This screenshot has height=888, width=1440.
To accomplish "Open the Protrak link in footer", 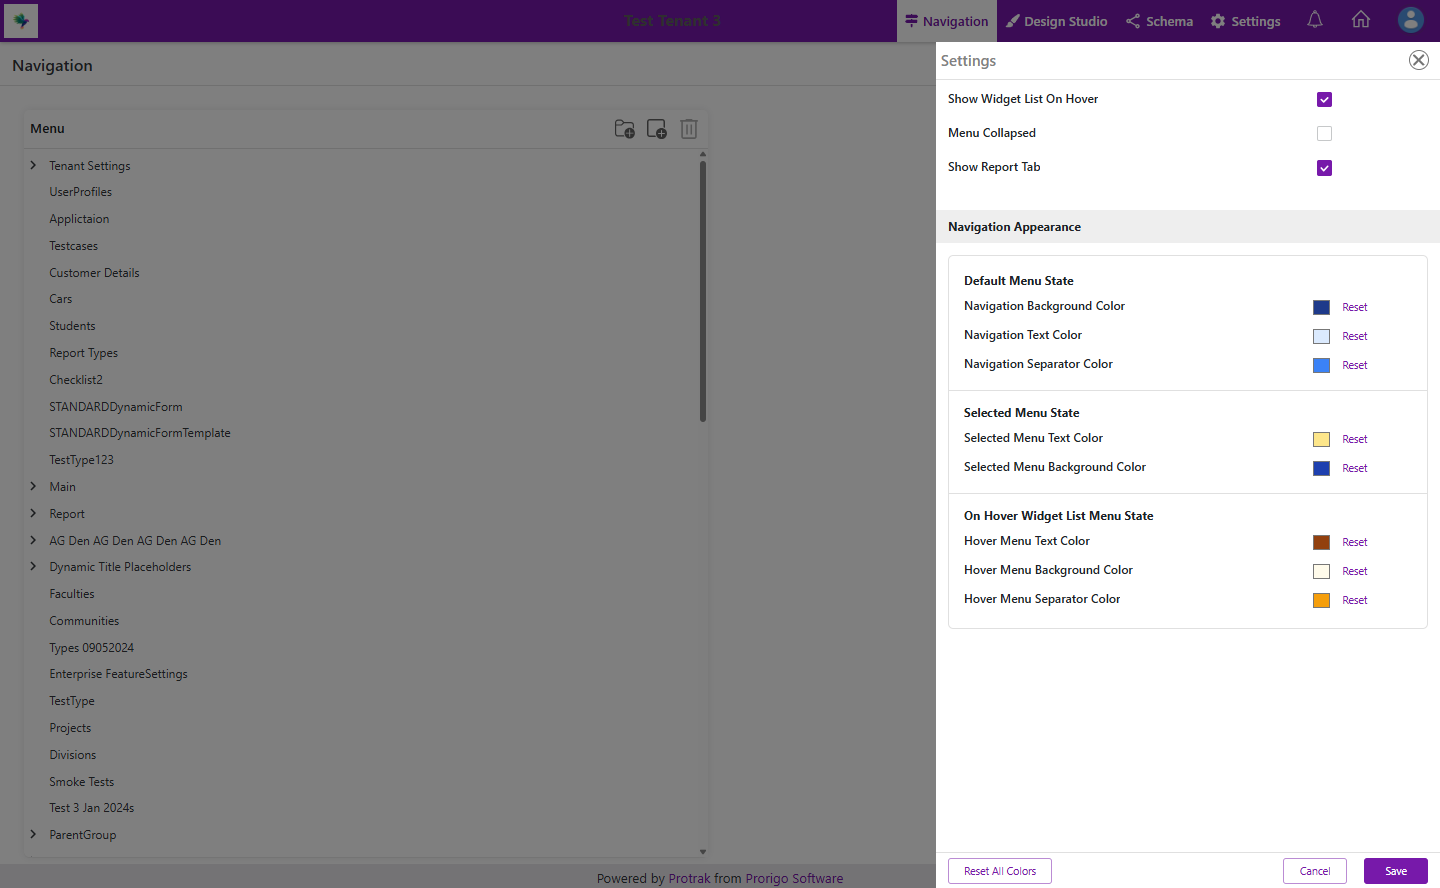I will tap(689, 878).
